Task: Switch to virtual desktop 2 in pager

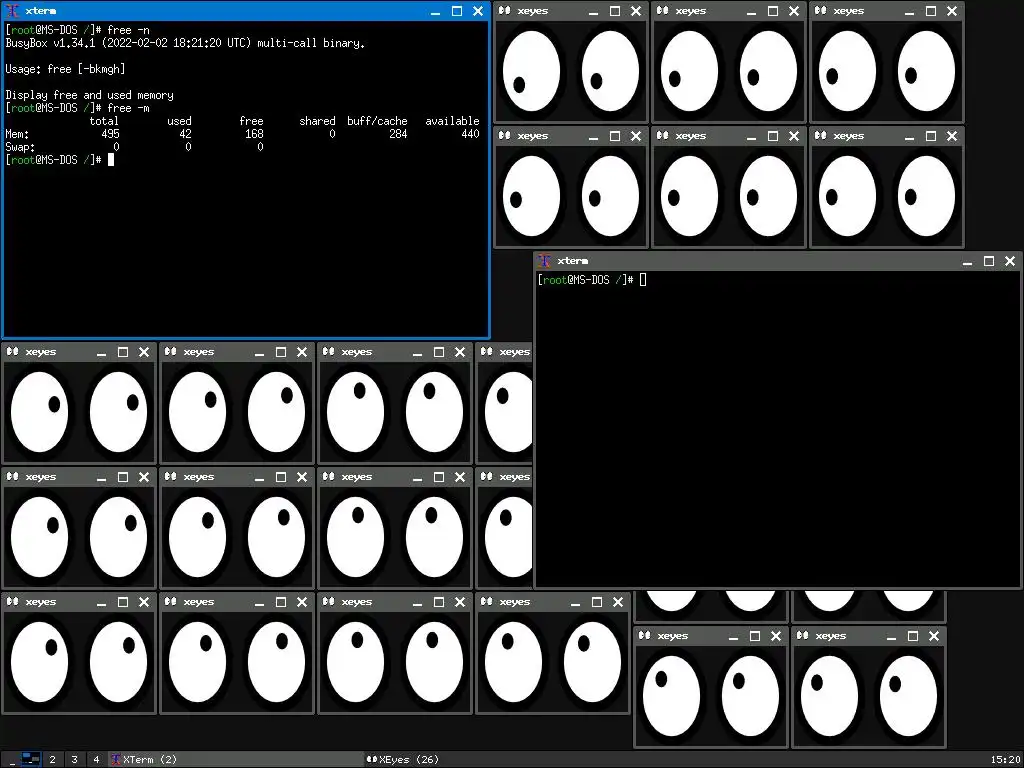Action: pos(52,760)
